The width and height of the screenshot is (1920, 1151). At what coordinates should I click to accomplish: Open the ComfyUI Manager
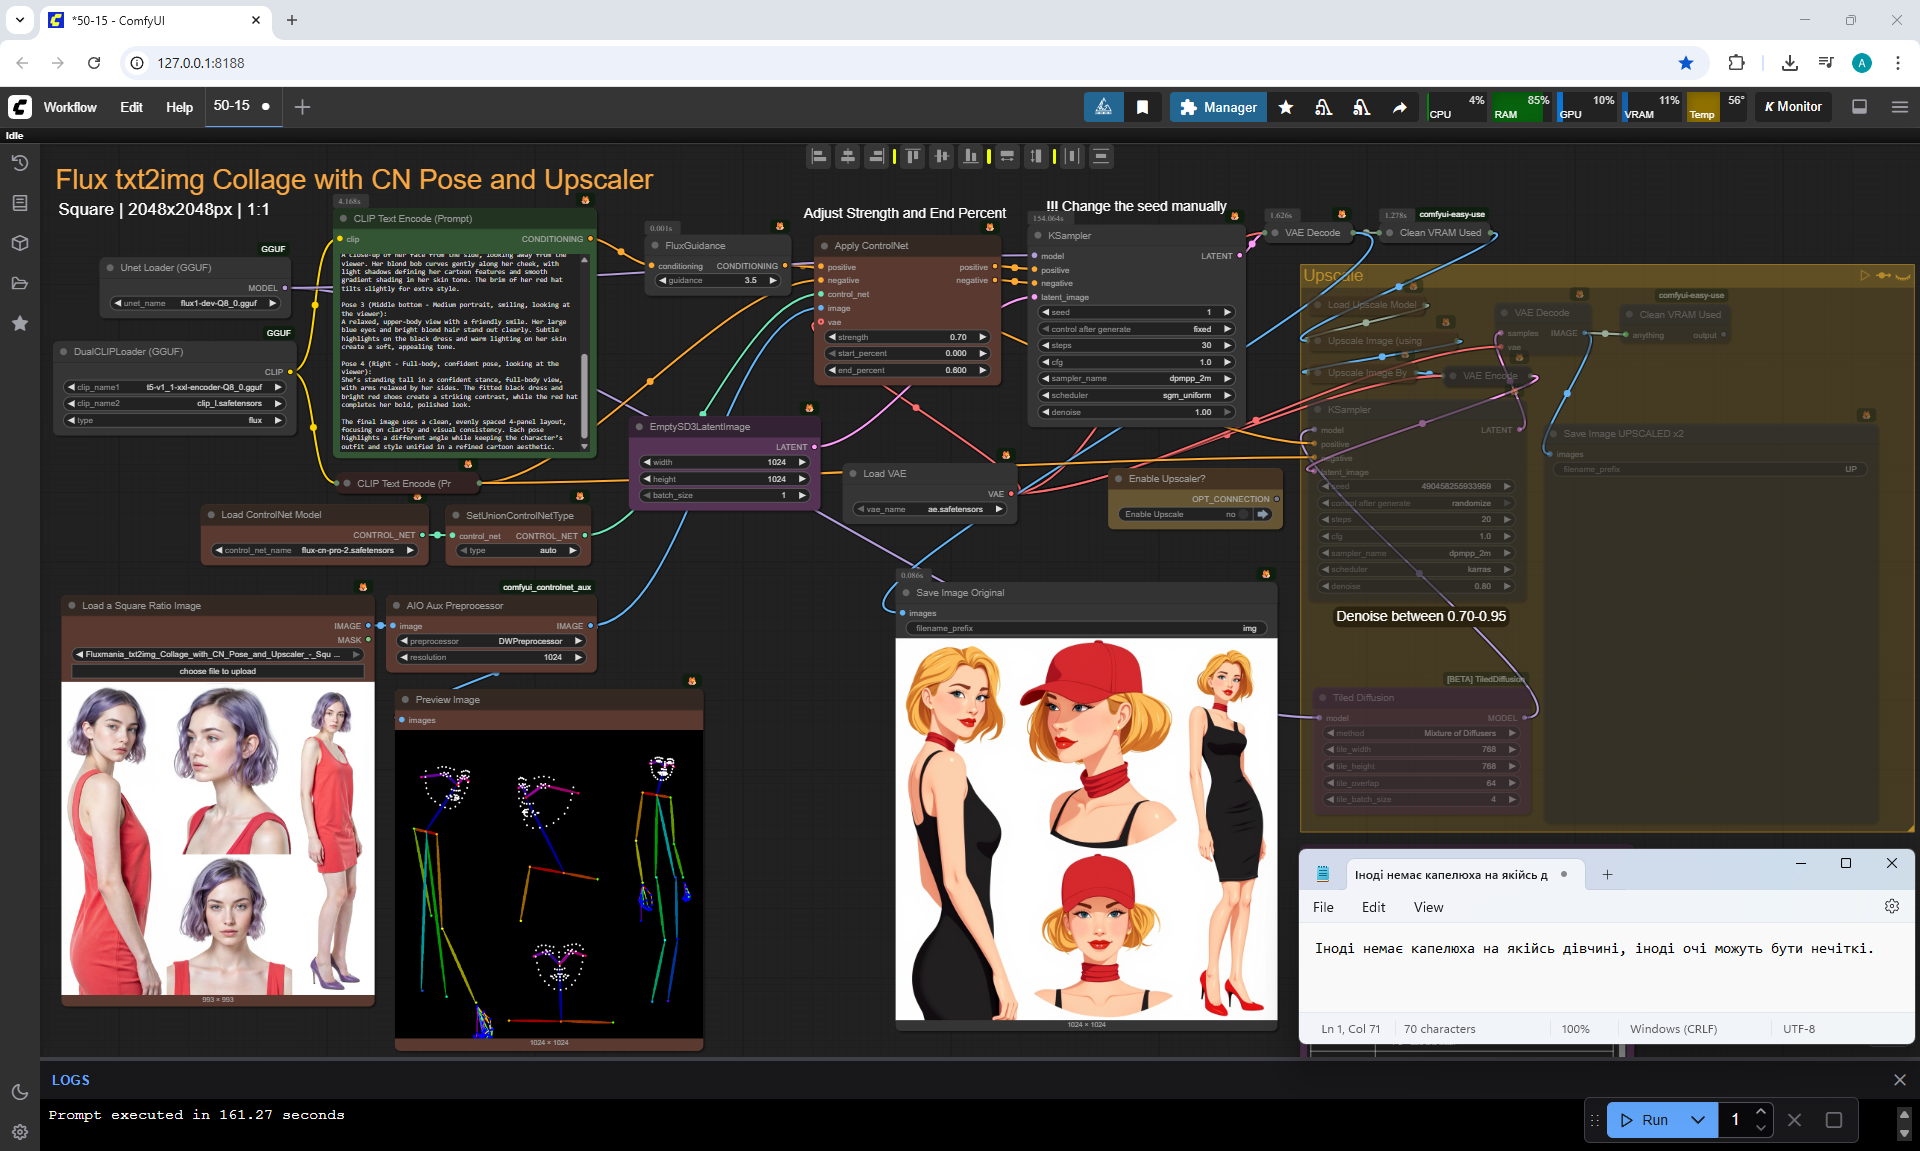click(x=1217, y=107)
